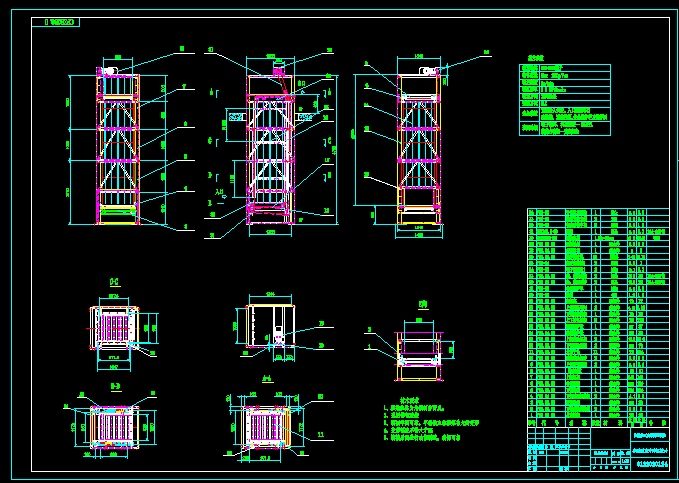Click the technical requirements notes block
679x483 pixels.
click(431, 420)
